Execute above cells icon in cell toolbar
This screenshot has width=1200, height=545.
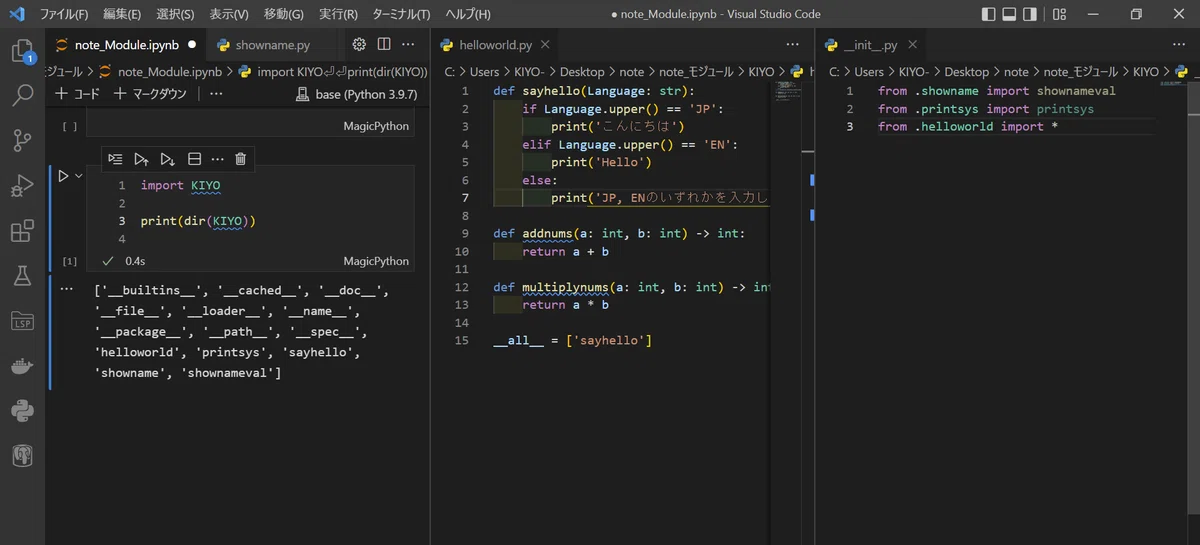coord(141,159)
